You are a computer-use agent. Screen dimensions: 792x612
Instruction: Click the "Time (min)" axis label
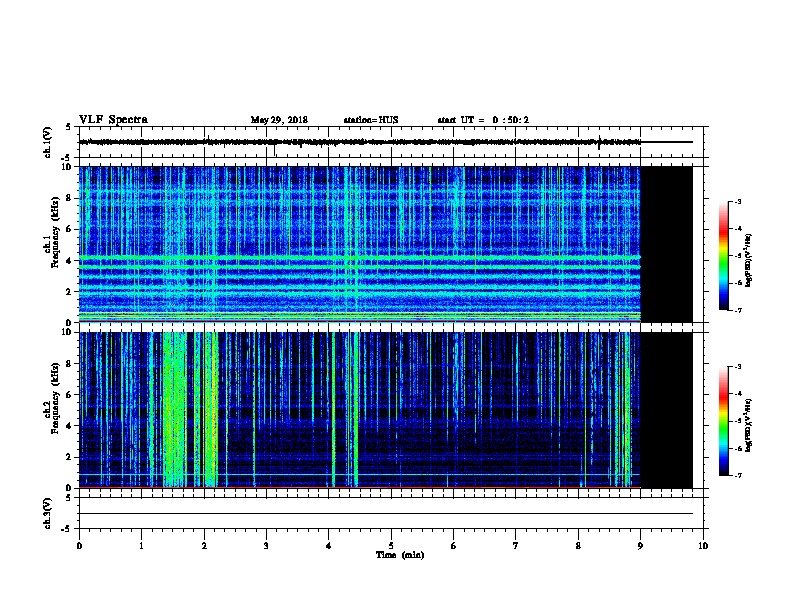click(x=400, y=555)
